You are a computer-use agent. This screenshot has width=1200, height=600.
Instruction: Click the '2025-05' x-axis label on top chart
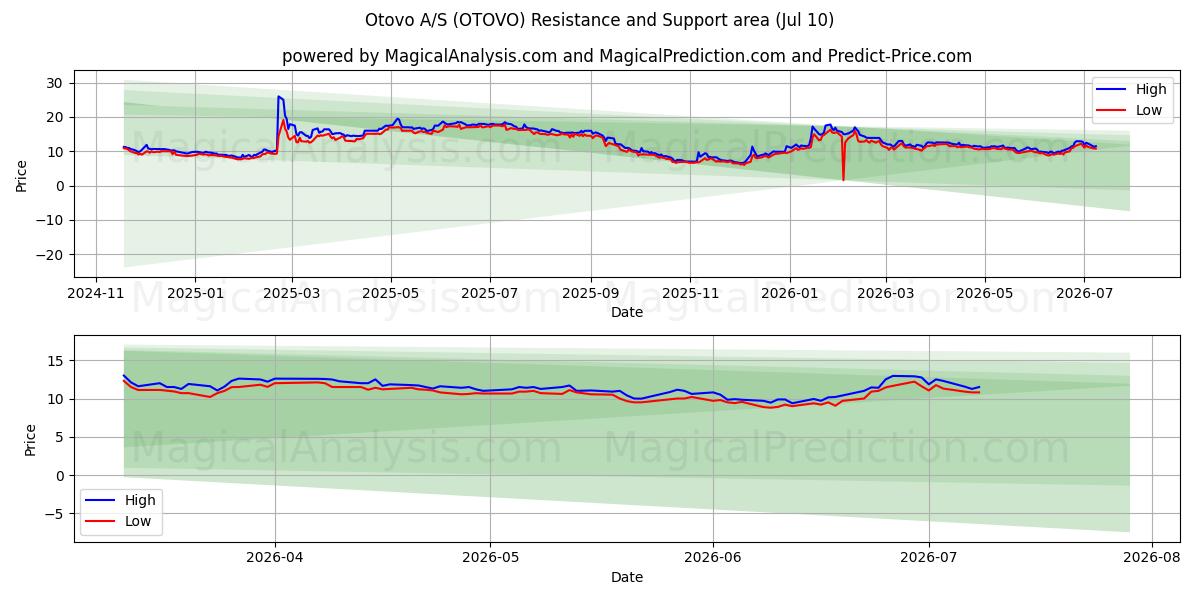tap(391, 294)
